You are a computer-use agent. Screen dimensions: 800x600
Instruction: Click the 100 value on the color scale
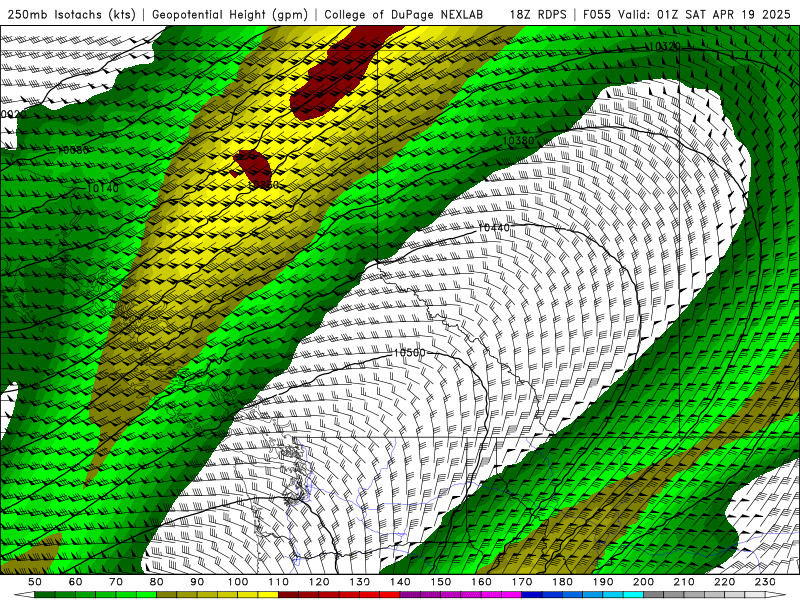tap(238, 582)
